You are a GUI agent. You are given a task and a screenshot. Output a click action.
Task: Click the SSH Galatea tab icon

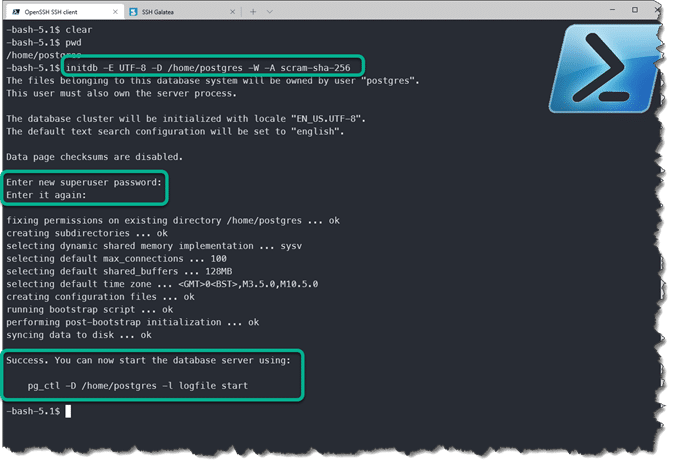pyautogui.click(x=134, y=11)
